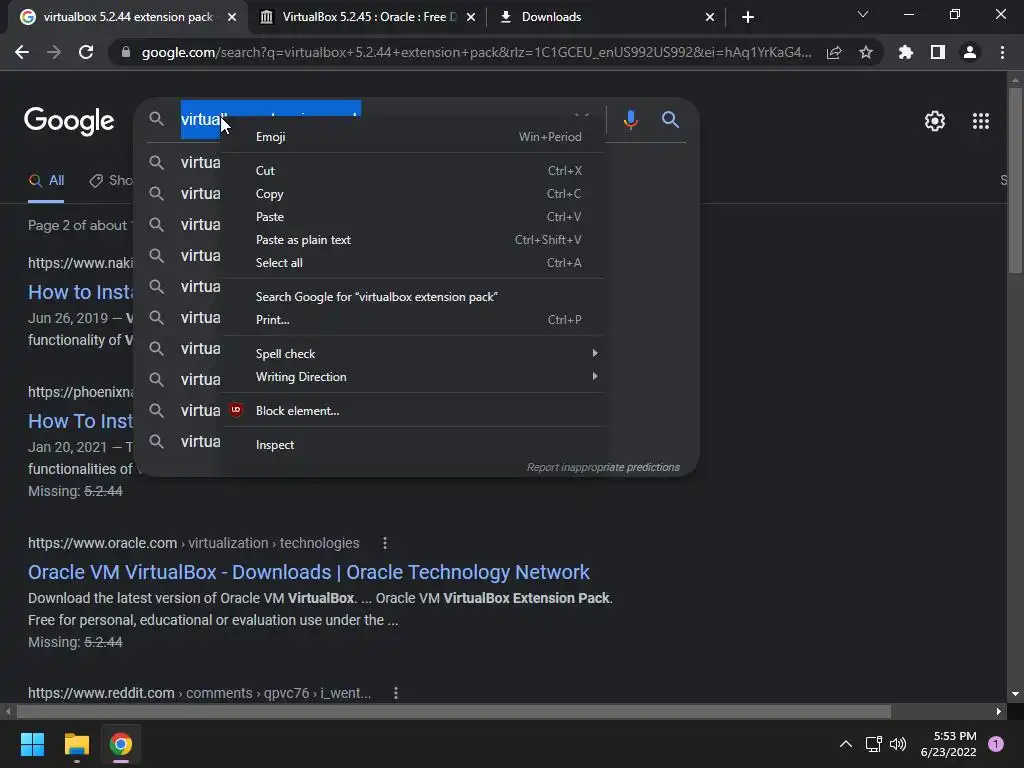The image size is (1024, 768).
Task: Click the horizontal page scrollbar thumb
Action: tap(454, 711)
